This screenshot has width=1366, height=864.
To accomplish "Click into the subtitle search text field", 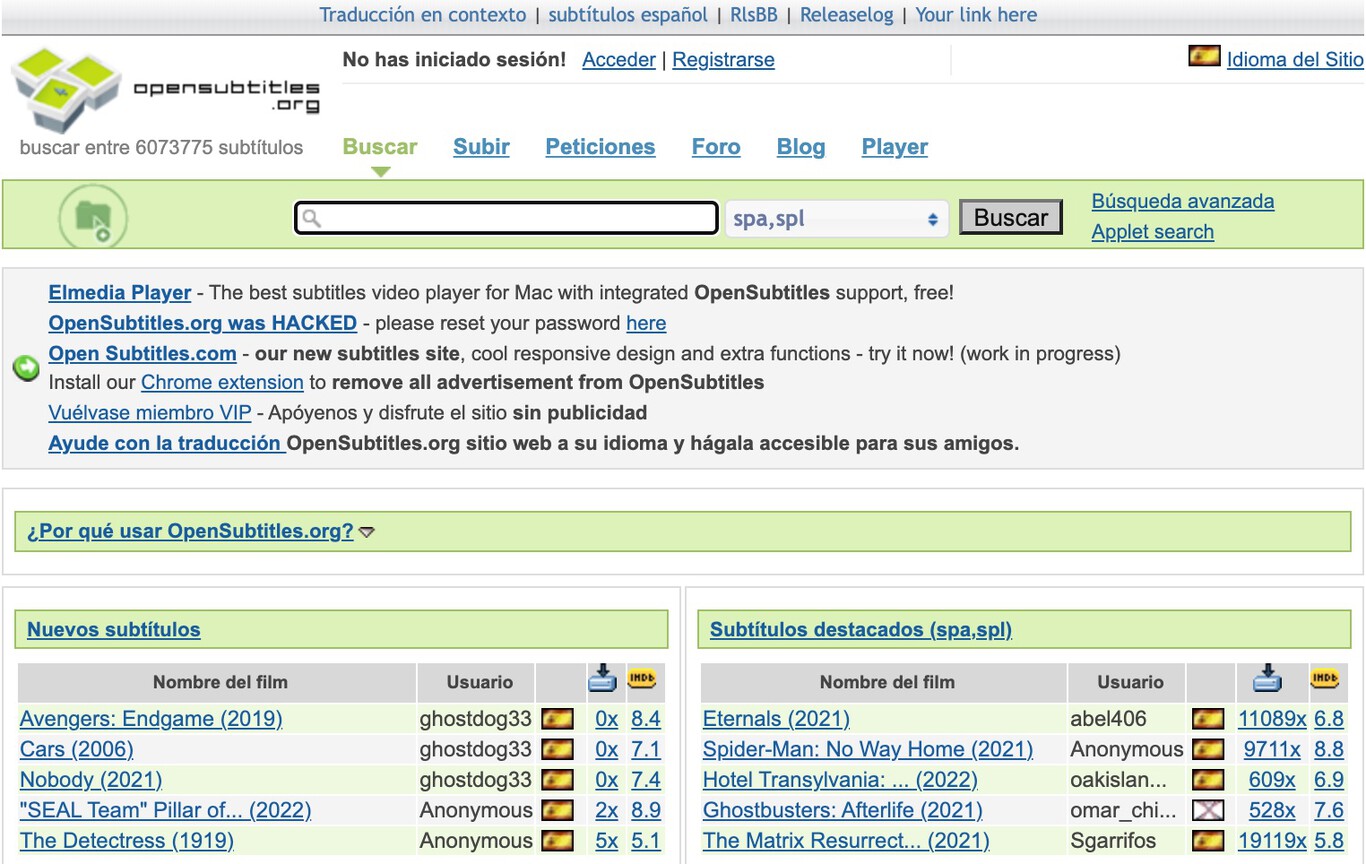I will tap(506, 218).
